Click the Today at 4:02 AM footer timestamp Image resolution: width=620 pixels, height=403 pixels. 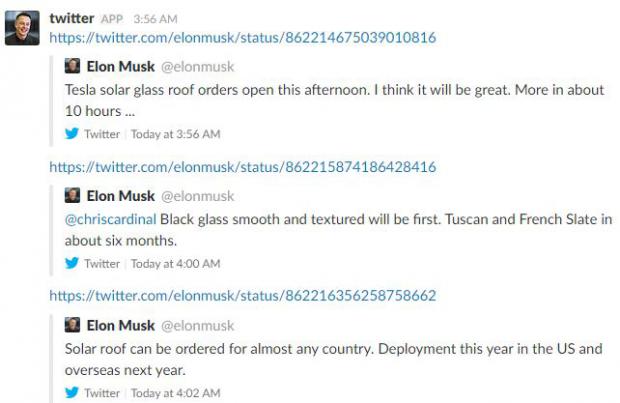point(176,393)
